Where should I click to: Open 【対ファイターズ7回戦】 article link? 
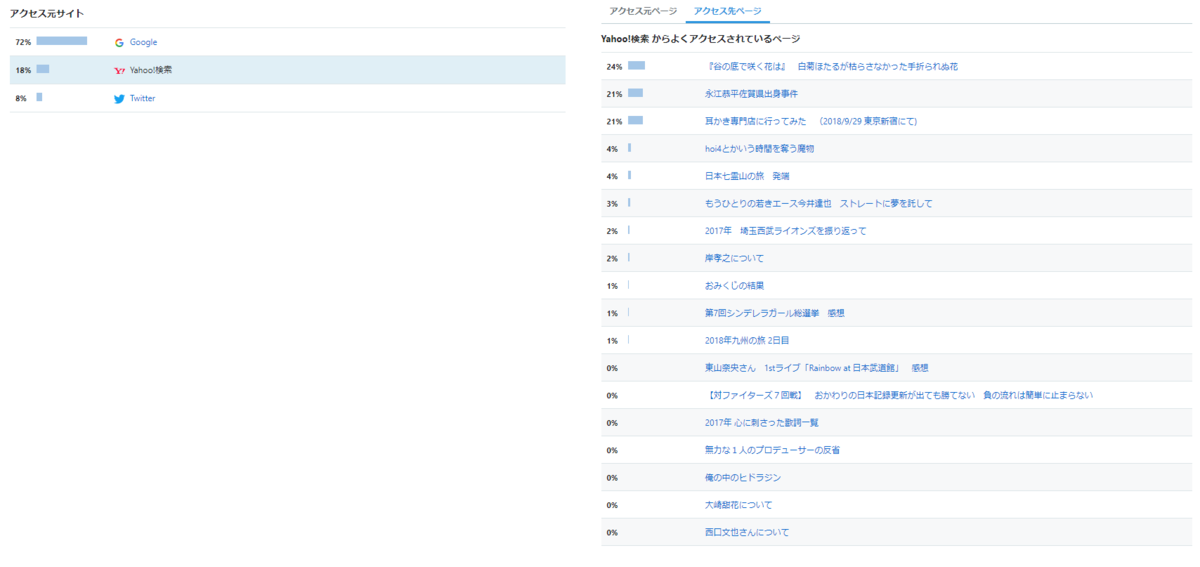coord(899,395)
